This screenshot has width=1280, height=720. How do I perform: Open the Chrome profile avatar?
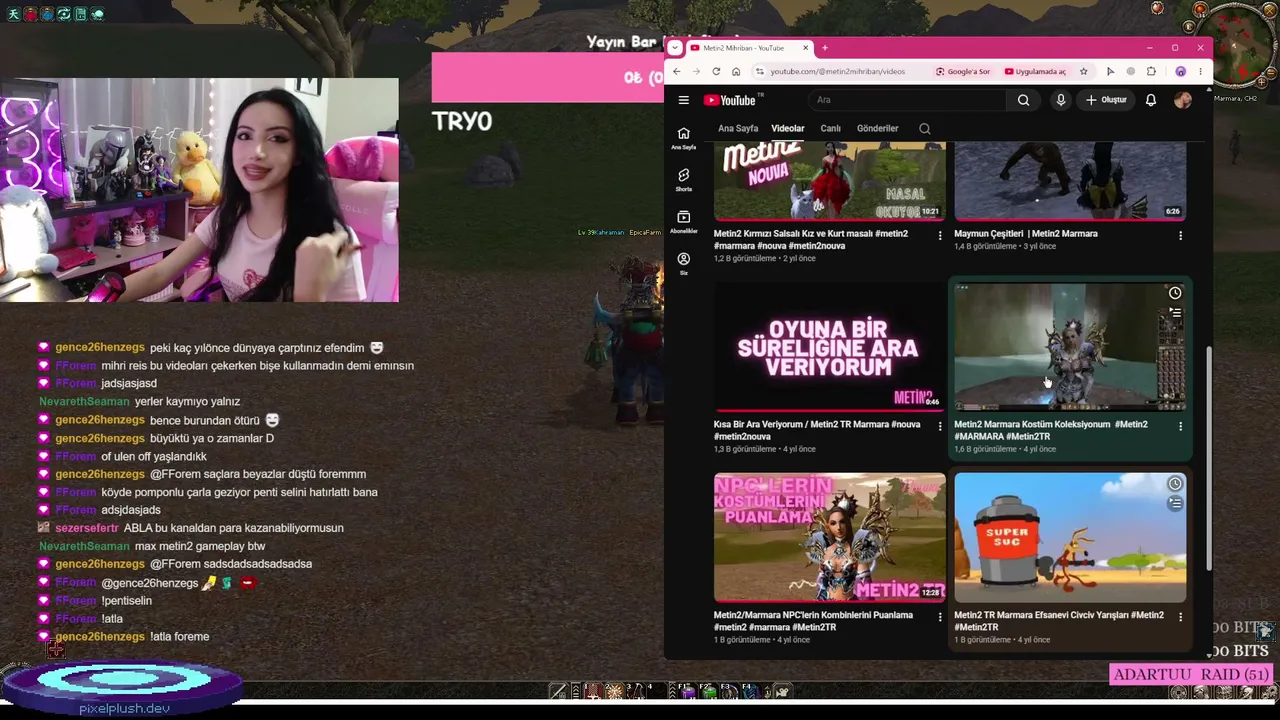(1181, 71)
